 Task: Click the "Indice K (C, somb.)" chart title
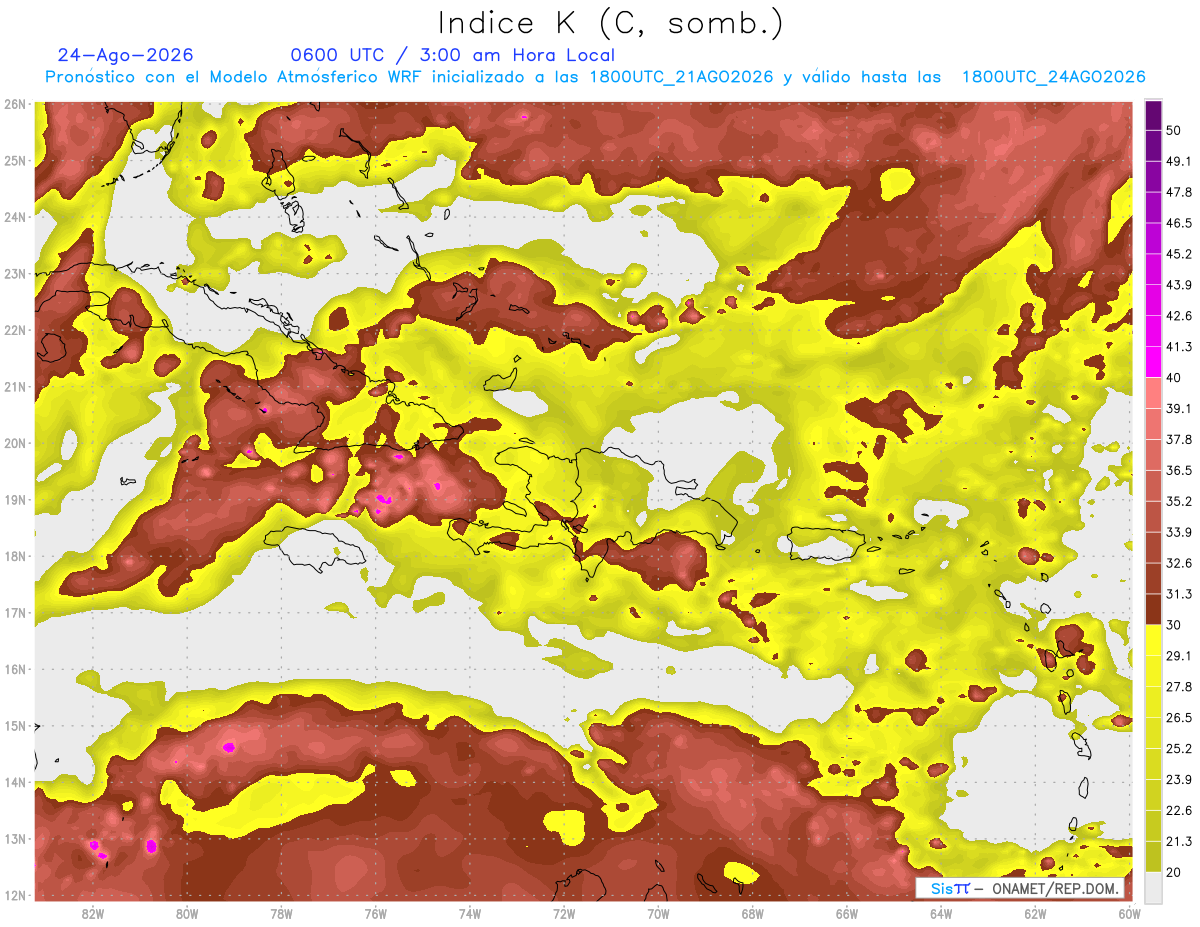coord(611,23)
